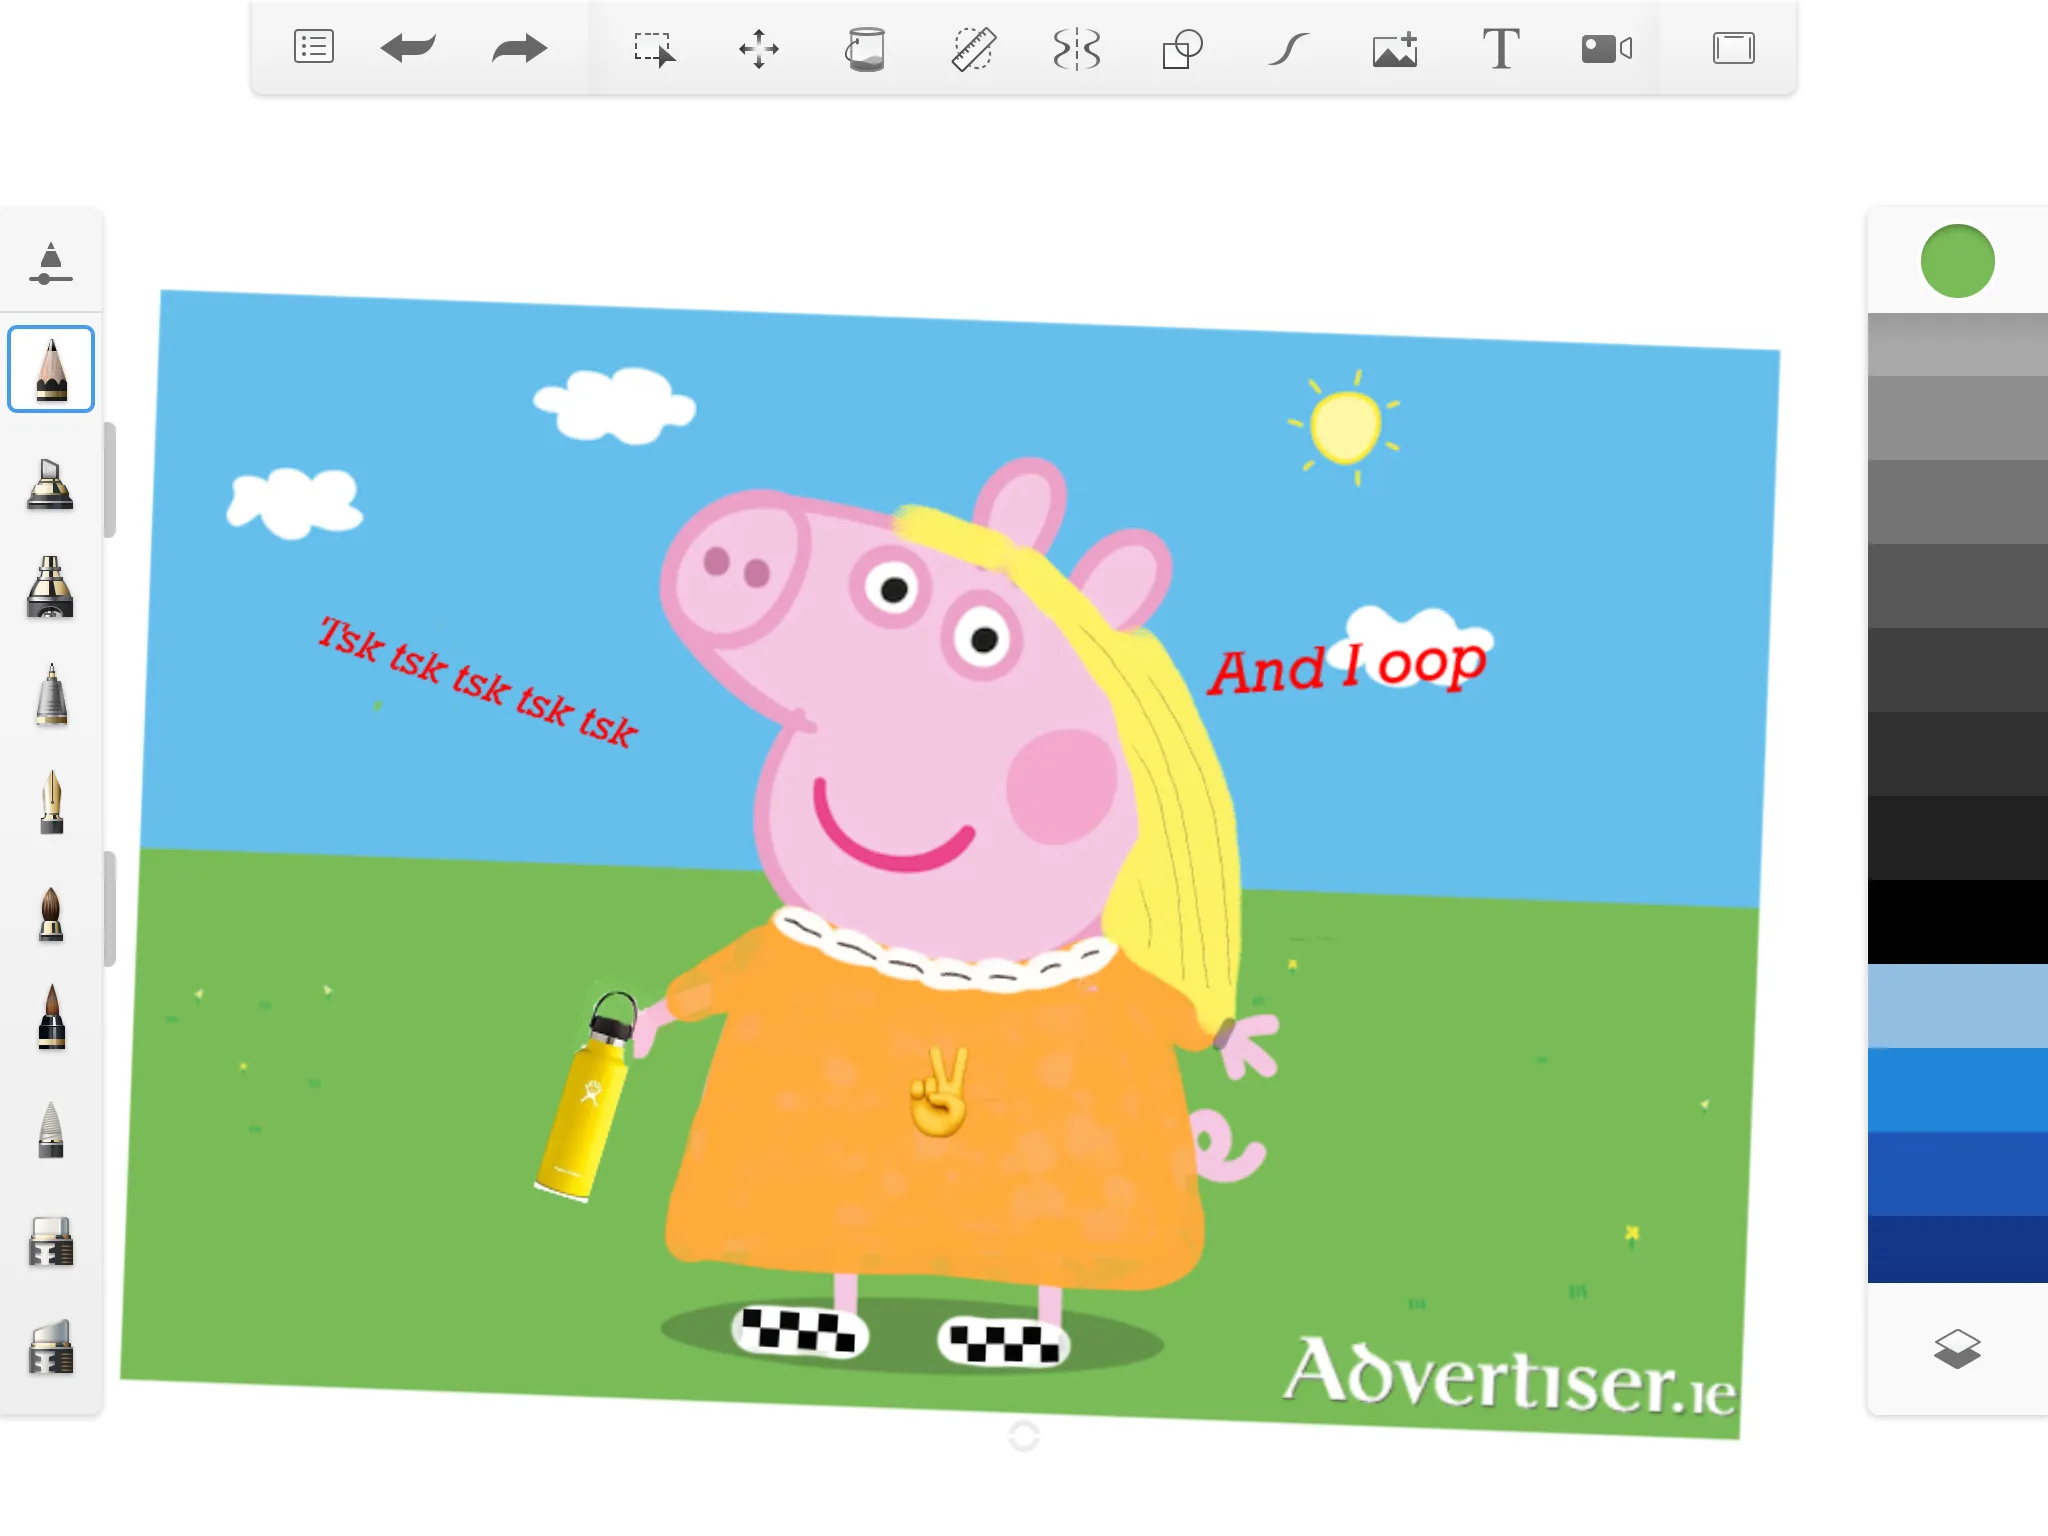Image resolution: width=2048 pixels, height=1536 pixels.
Task: Choose the chisel-tip marker brush
Action: click(50, 484)
